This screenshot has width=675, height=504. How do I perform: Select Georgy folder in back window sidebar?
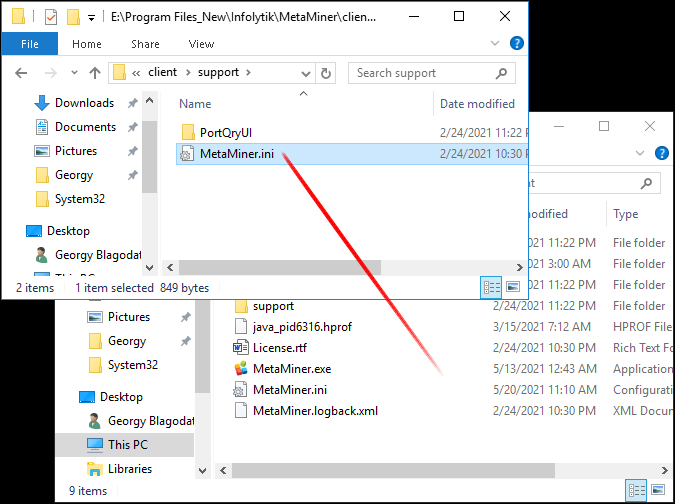[x=118, y=341]
